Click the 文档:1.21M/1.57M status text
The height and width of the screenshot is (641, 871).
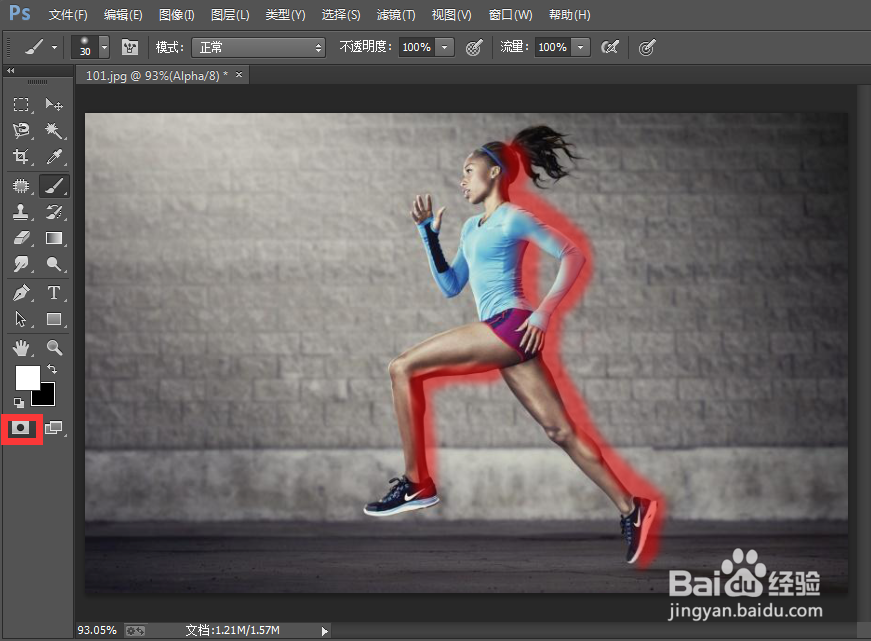point(232,630)
